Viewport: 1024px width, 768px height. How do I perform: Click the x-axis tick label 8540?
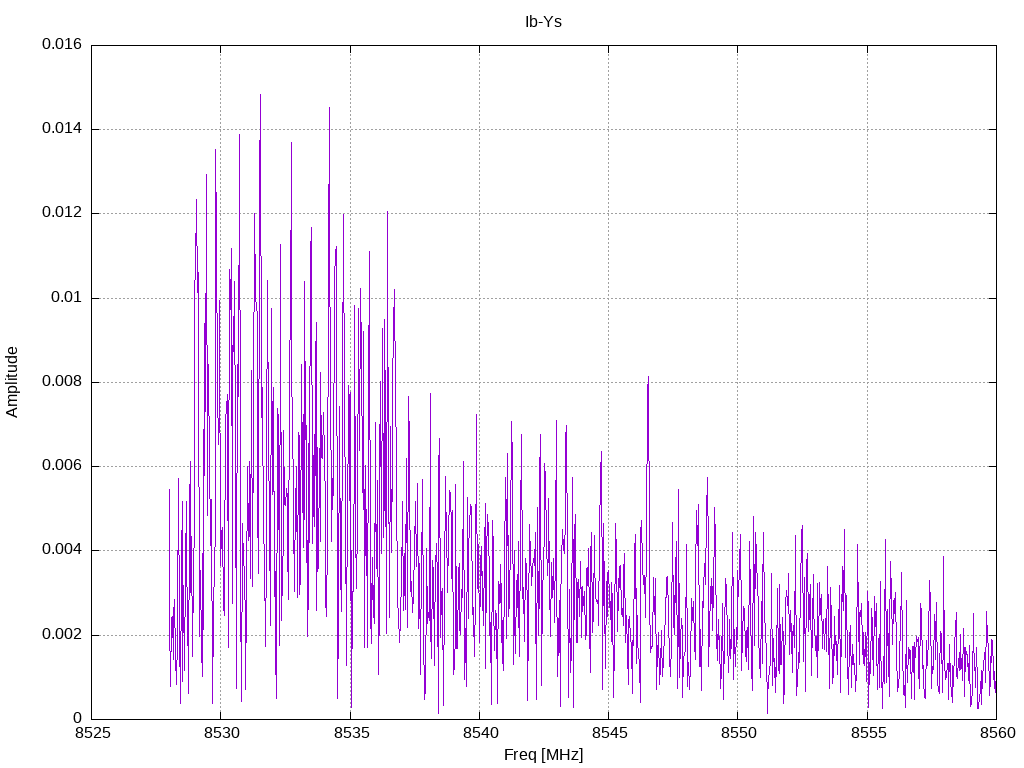[x=479, y=733]
